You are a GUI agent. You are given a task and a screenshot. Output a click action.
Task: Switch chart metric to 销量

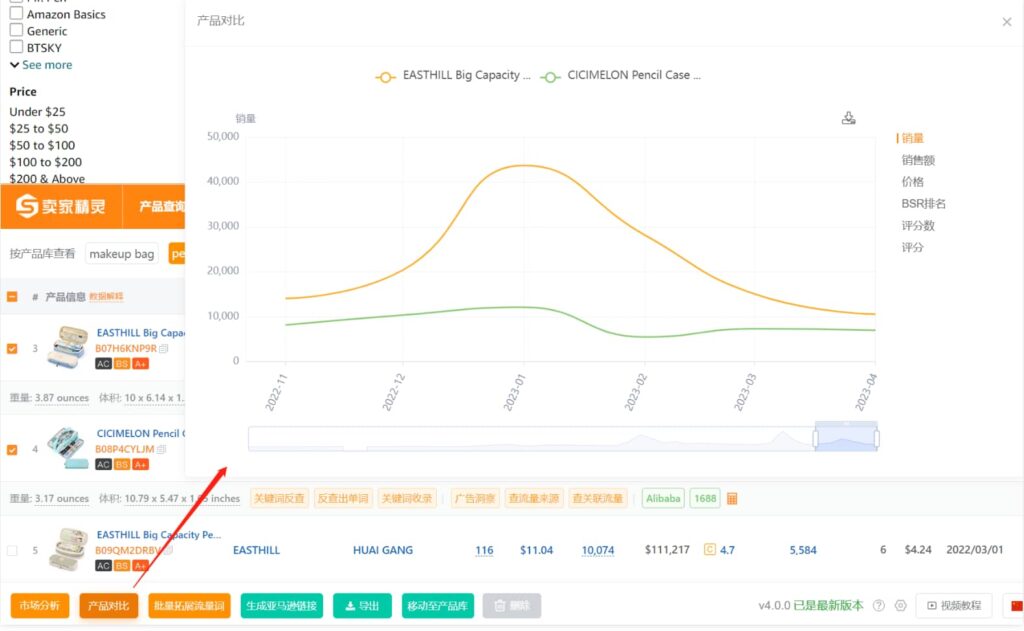912,138
